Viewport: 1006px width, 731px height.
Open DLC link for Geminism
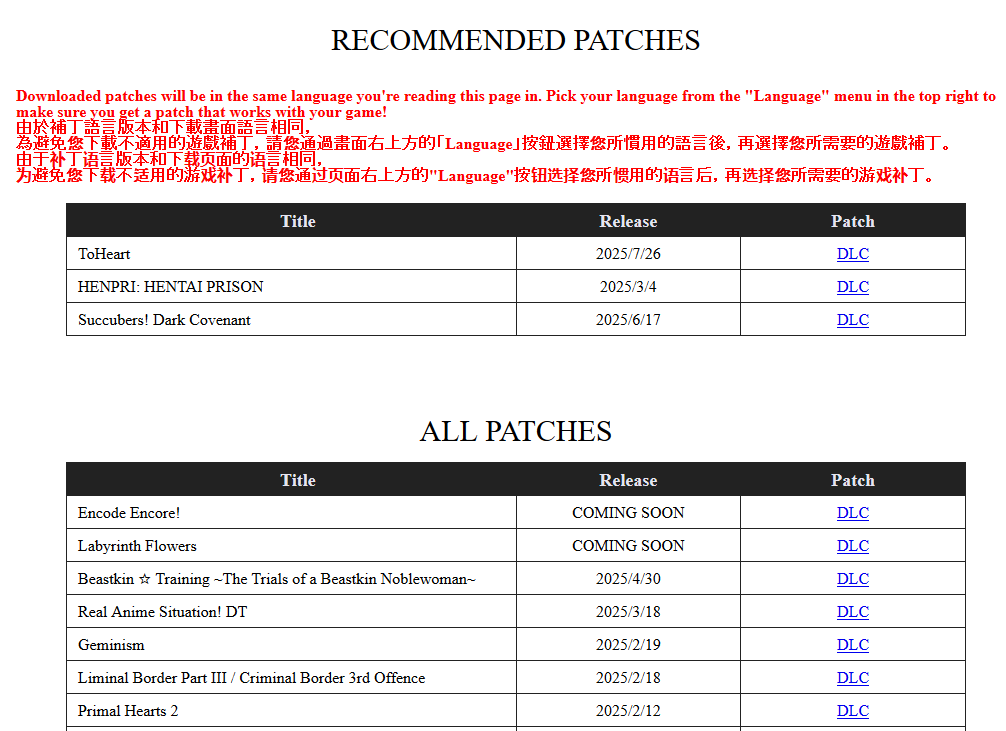(853, 645)
